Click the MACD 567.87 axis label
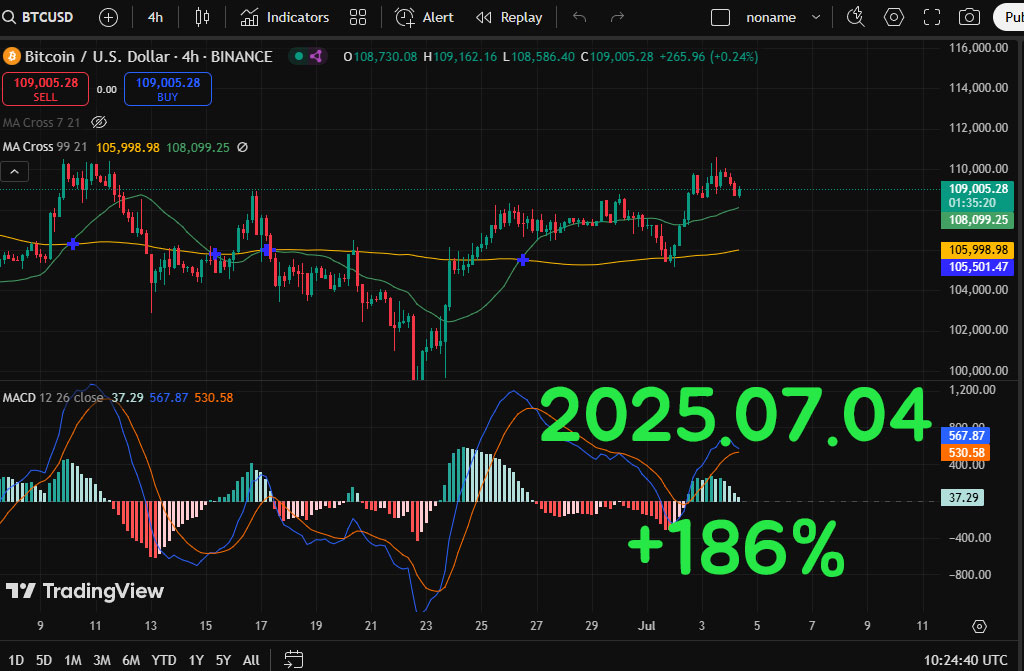Viewport: 1024px width, 671px height. pyautogui.click(x=965, y=436)
